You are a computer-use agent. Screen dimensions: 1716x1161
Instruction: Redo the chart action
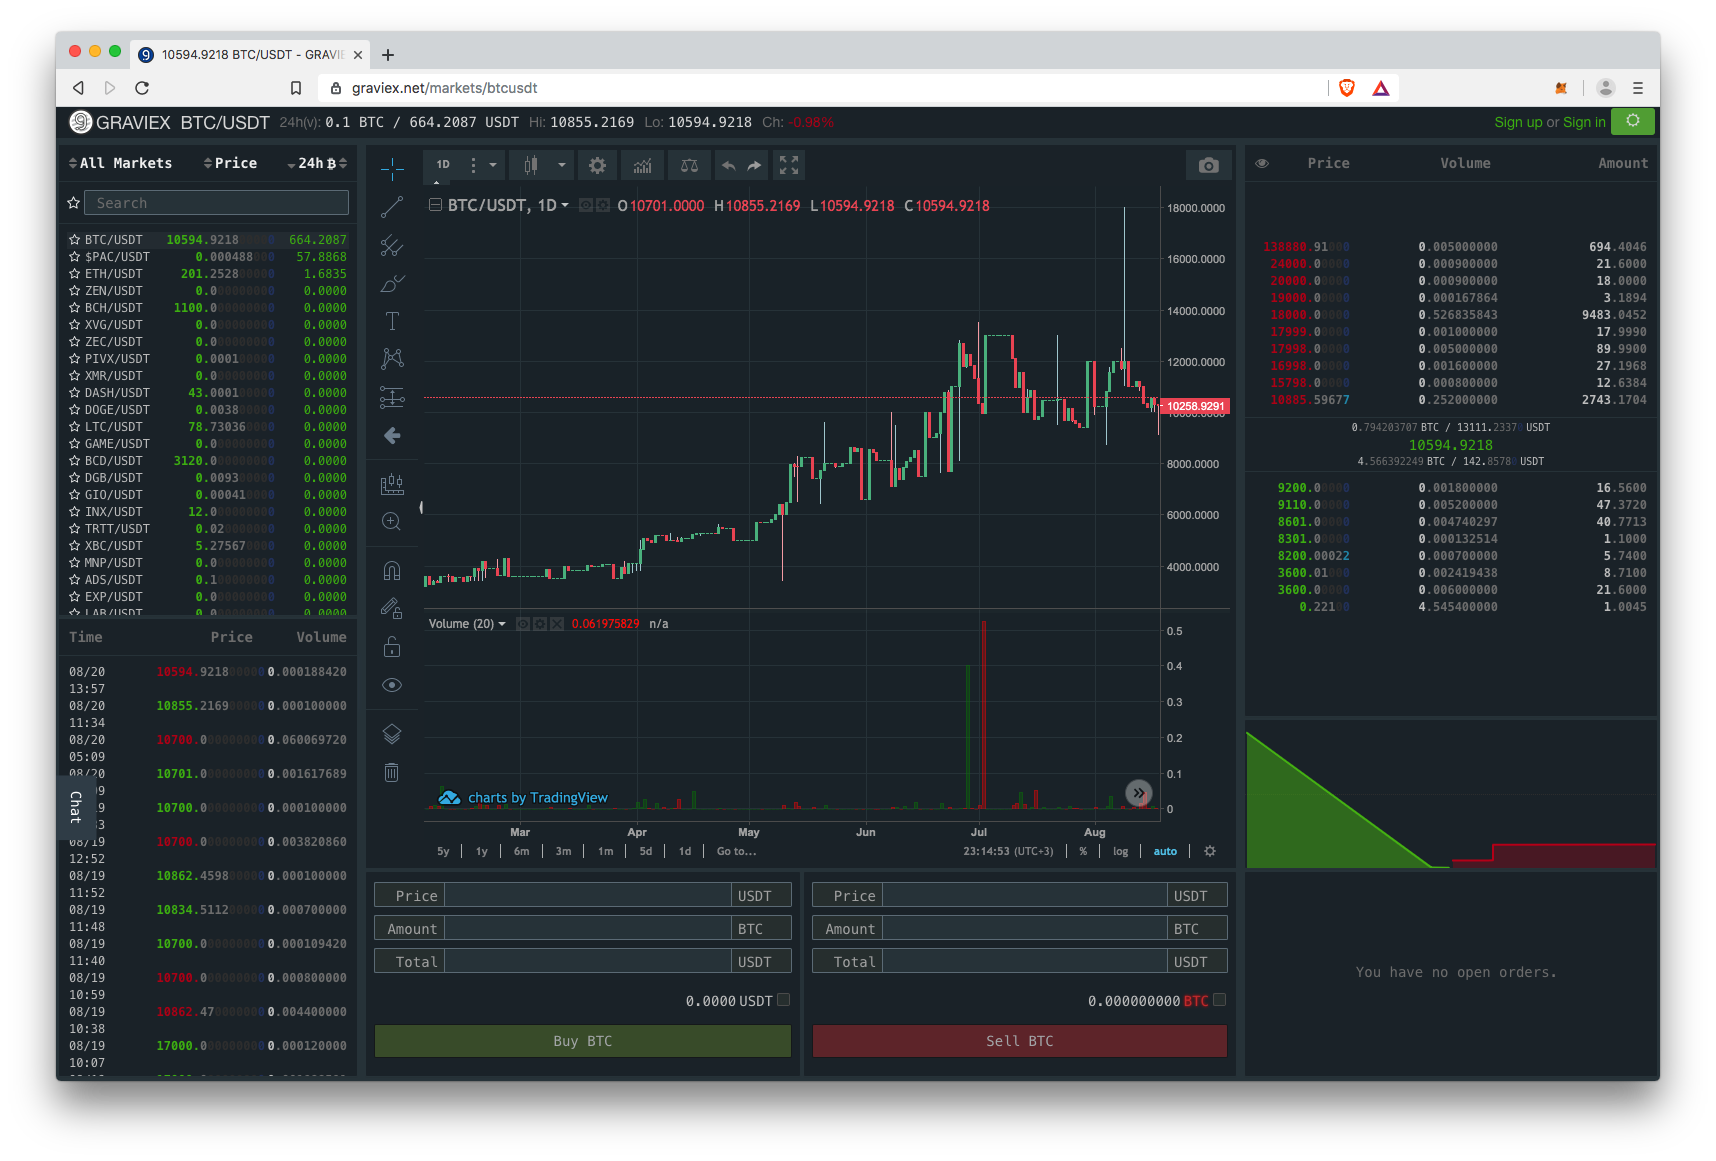[x=754, y=165]
